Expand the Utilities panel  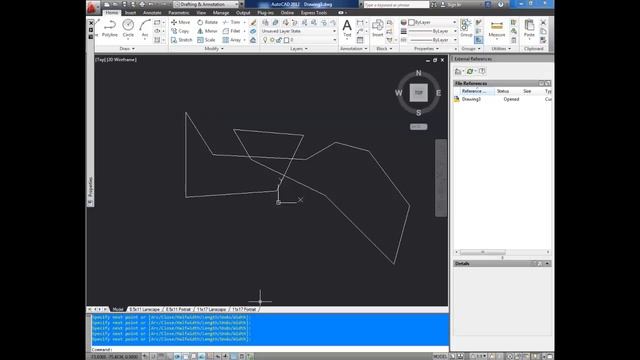501,49
